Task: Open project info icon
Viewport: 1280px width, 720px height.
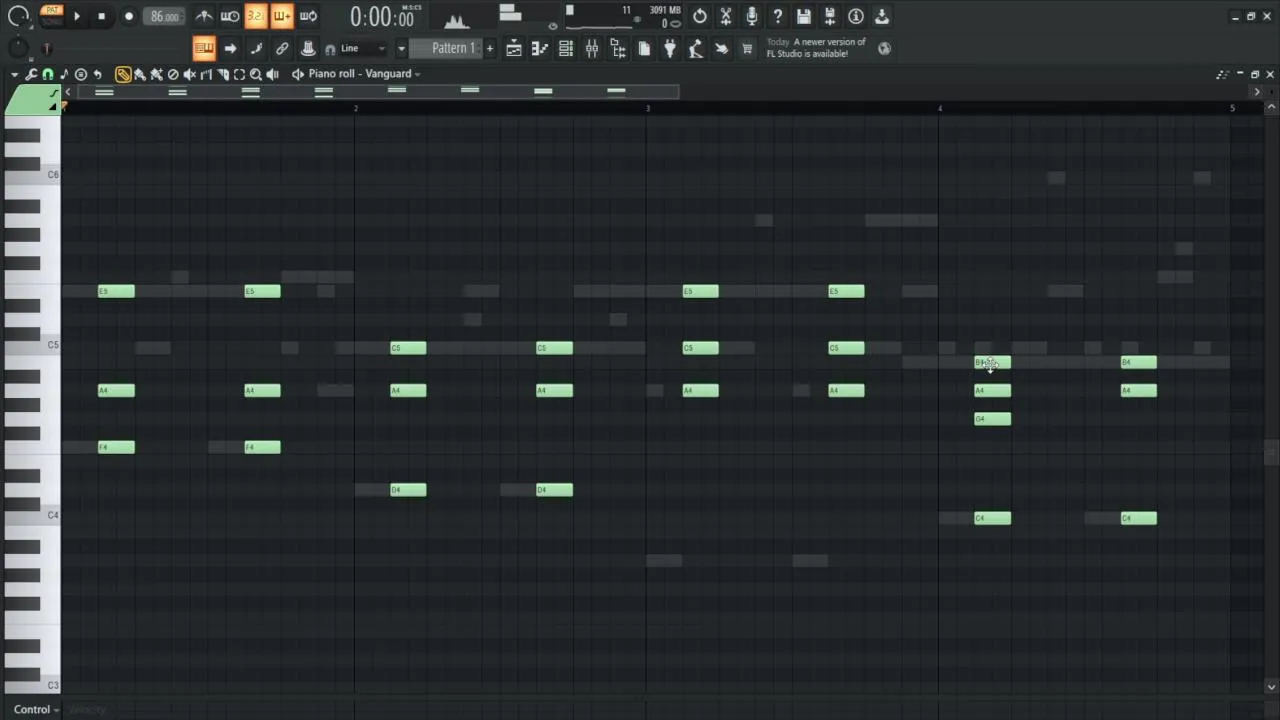Action: (x=856, y=16)
